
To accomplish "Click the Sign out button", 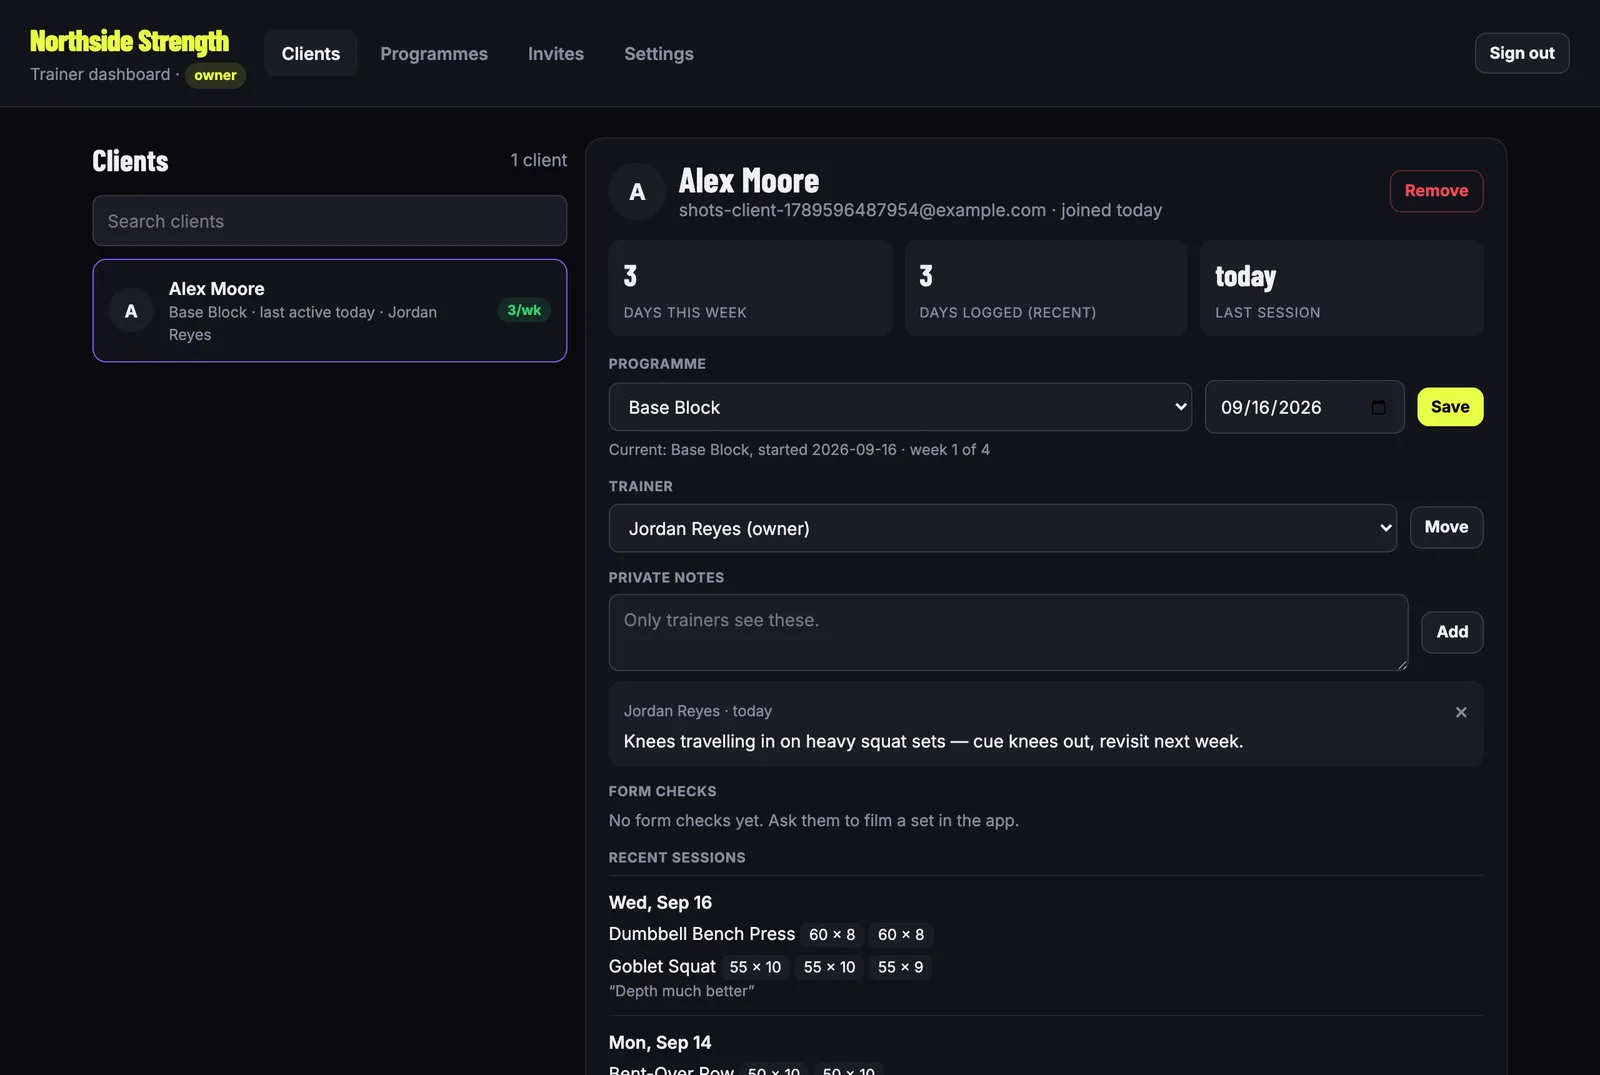I will (1522, 53).
